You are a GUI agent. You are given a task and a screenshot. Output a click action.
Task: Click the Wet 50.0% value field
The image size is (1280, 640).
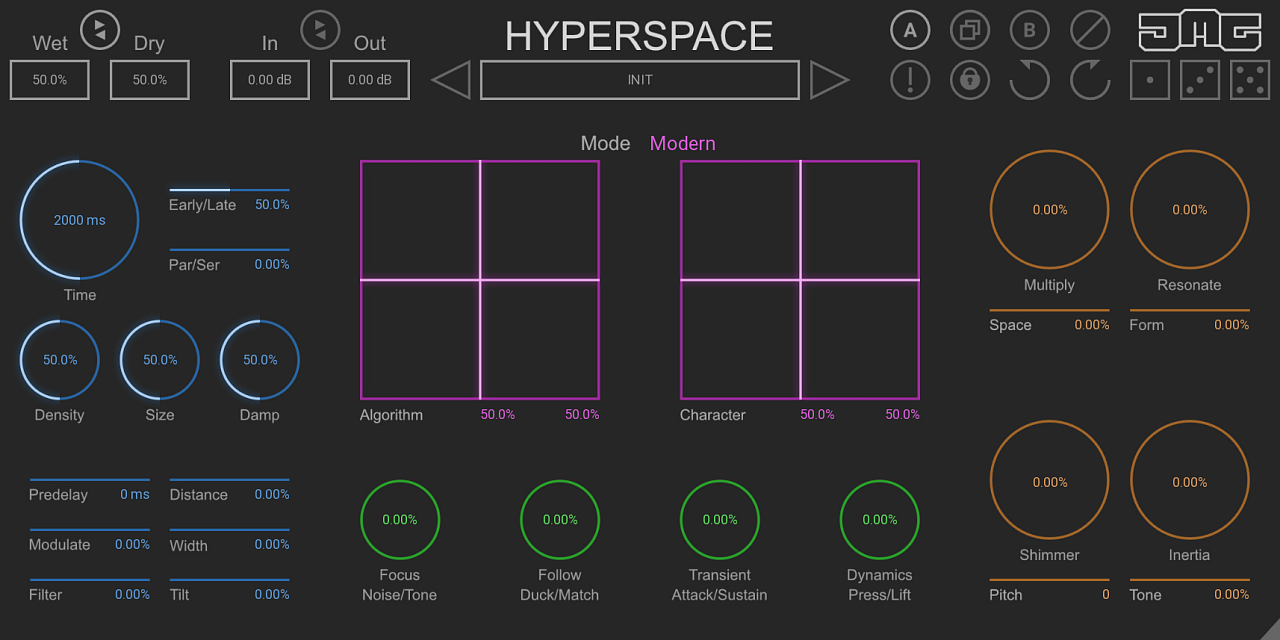coord(50,80)
